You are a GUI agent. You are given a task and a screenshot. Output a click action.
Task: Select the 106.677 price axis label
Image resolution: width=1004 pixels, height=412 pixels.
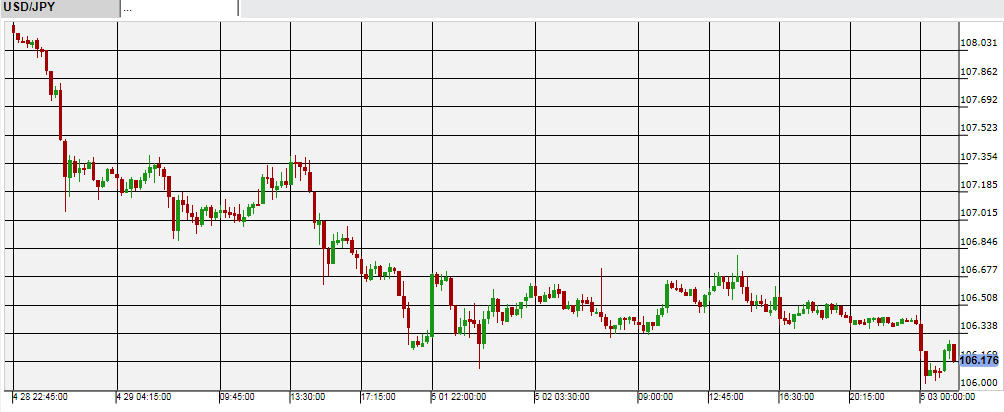click(979, 270)
